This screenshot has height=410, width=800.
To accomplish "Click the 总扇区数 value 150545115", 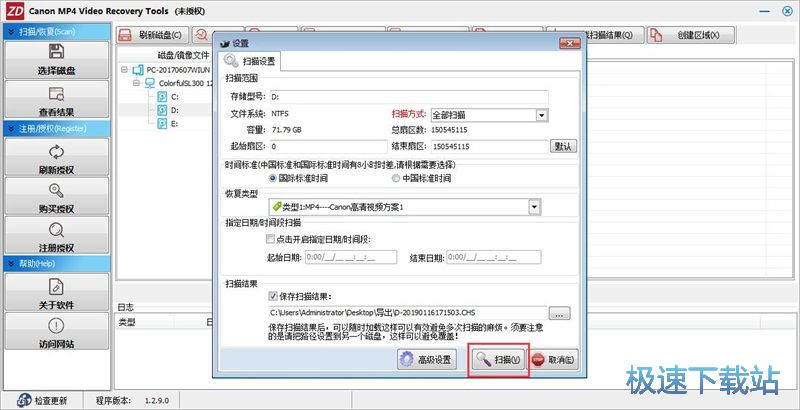I will [x=449, y=130].
